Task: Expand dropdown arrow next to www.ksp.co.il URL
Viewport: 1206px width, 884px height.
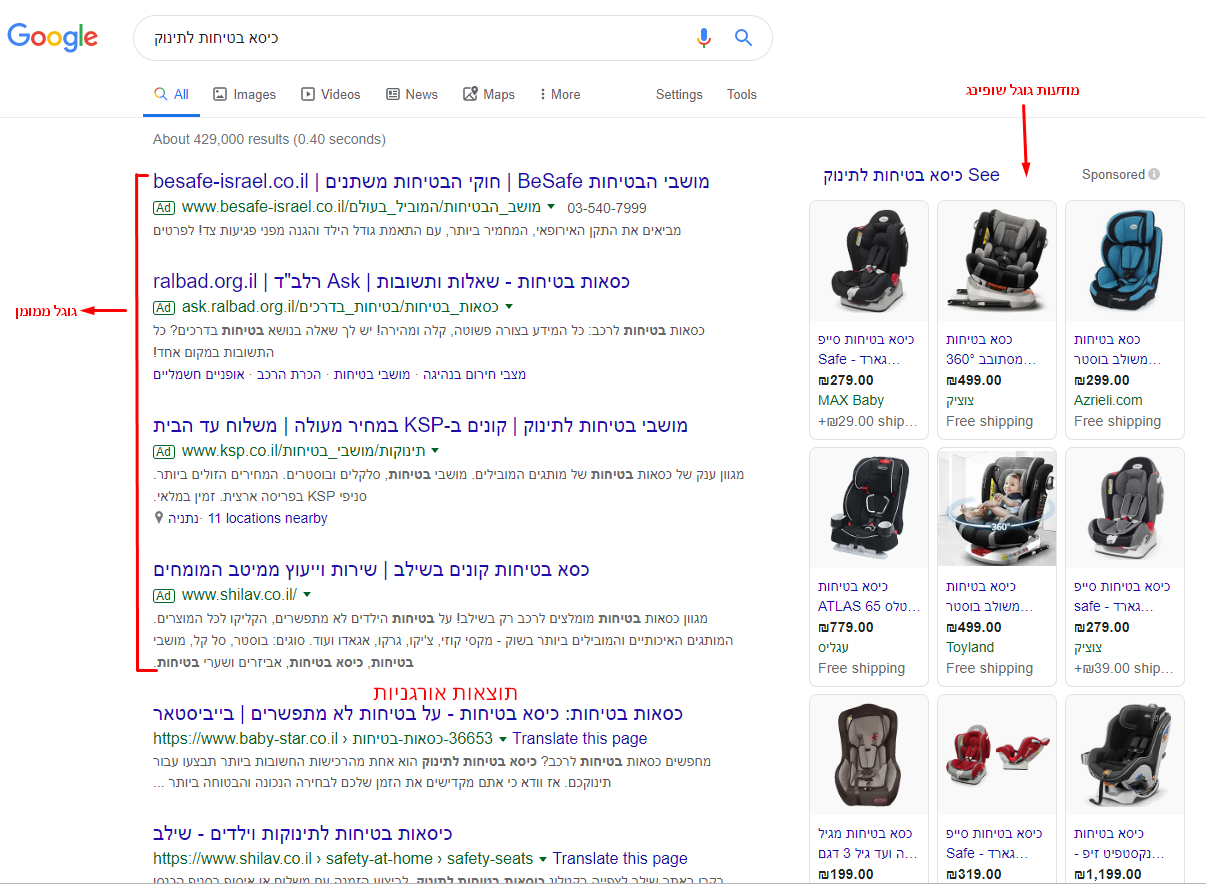Action: (435, 451)
